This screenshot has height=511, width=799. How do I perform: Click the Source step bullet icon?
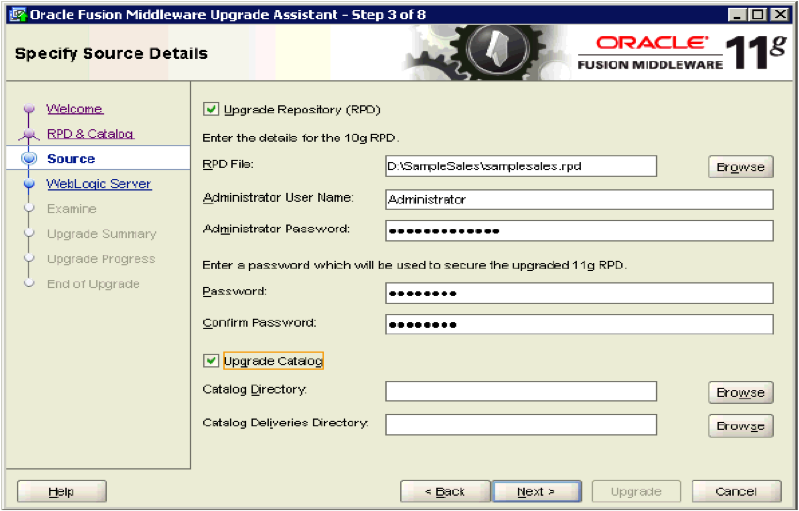pos(29,158)
